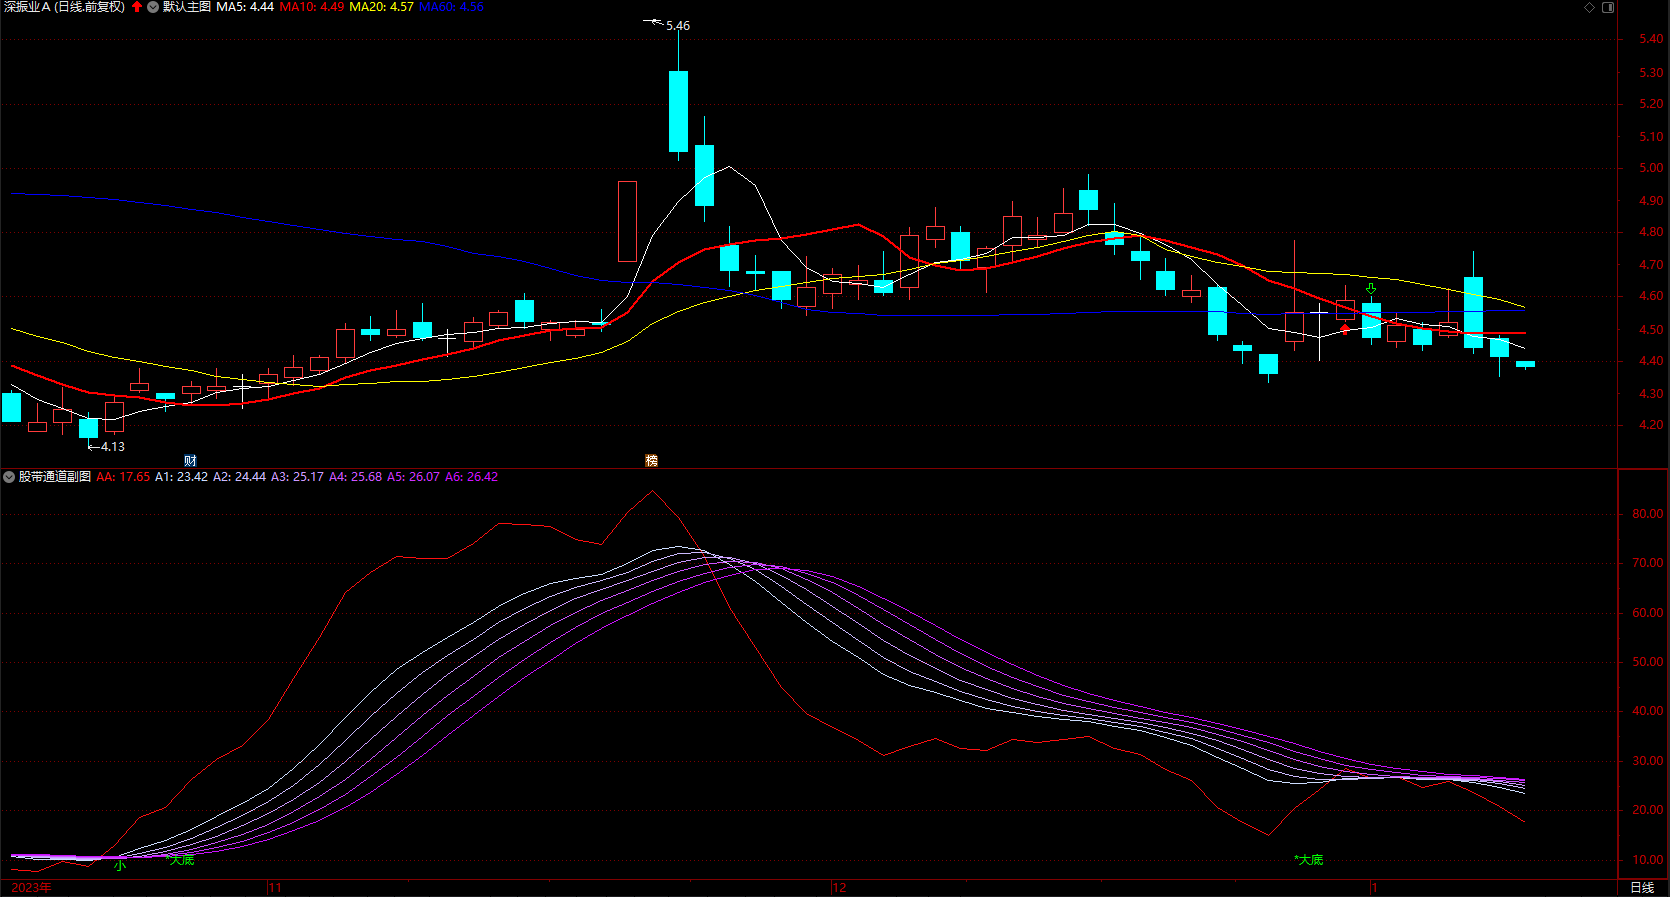The width and height of the screenshot is (1670, 897).
Task: Click the AA: 17.65 value
Action: 123,477
